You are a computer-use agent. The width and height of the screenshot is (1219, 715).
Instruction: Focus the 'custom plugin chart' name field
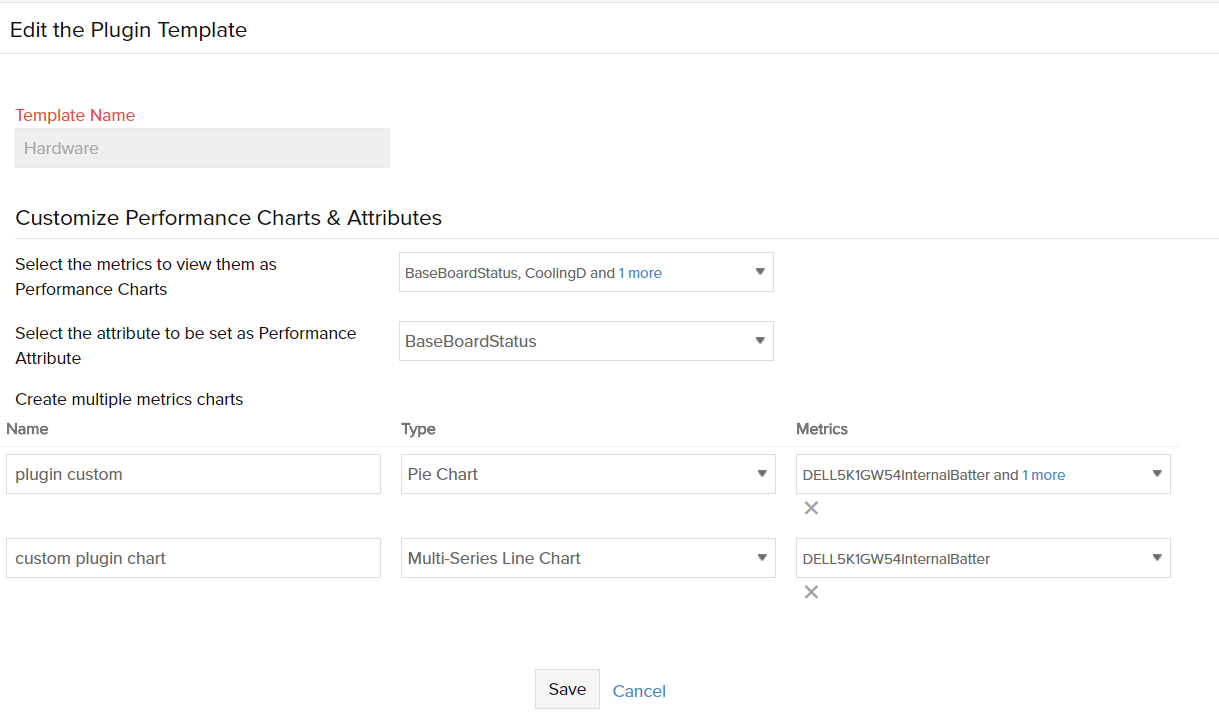click(193, 558)
